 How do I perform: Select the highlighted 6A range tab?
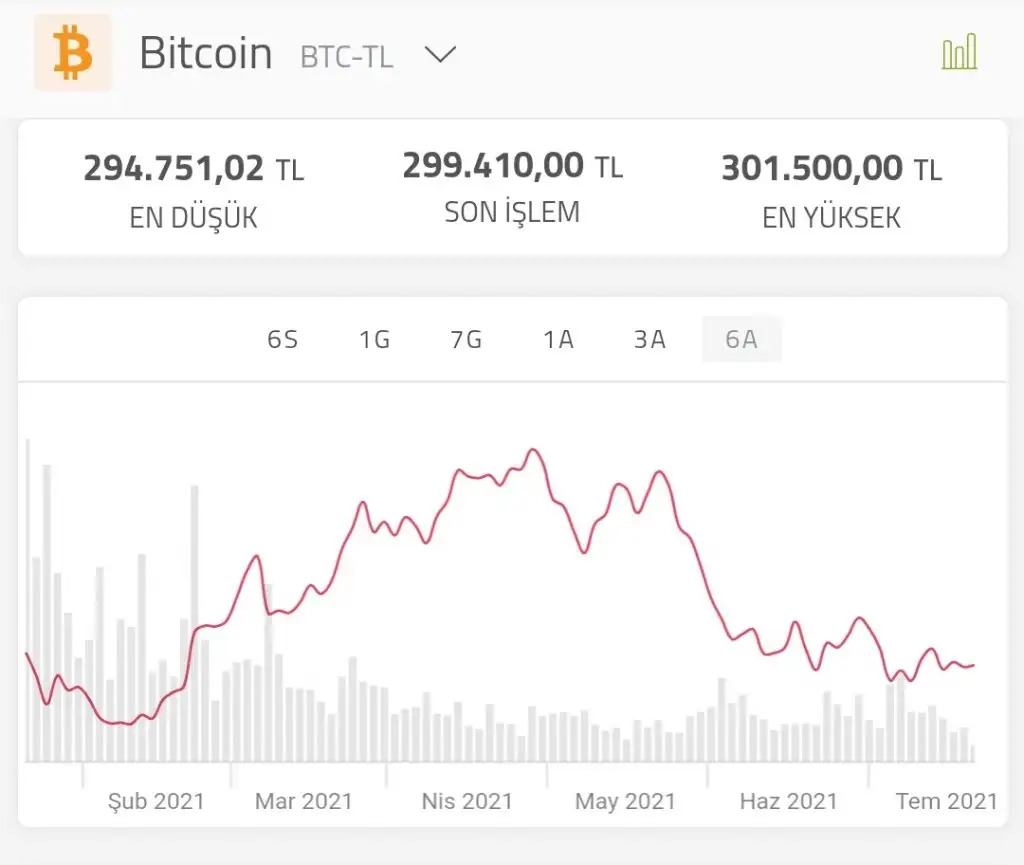tap(742, 340)
